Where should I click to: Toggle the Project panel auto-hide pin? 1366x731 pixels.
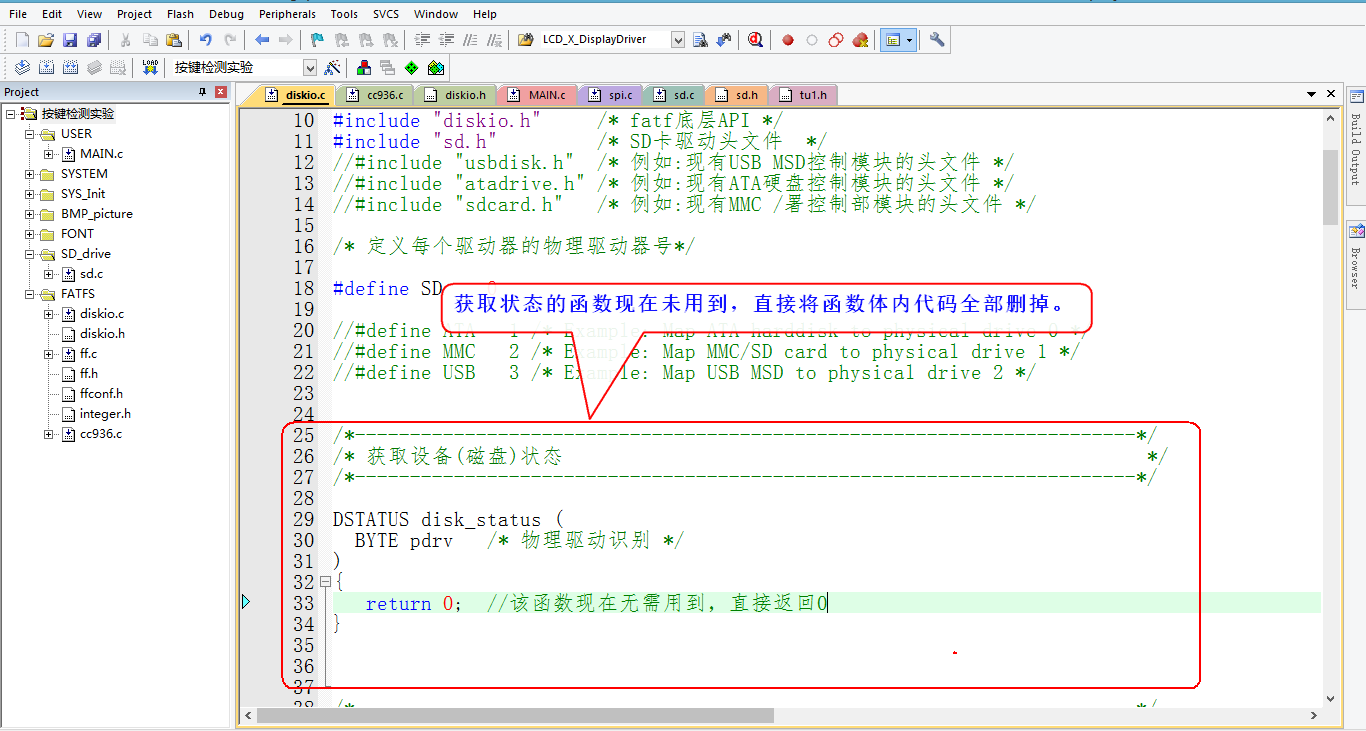202,92
